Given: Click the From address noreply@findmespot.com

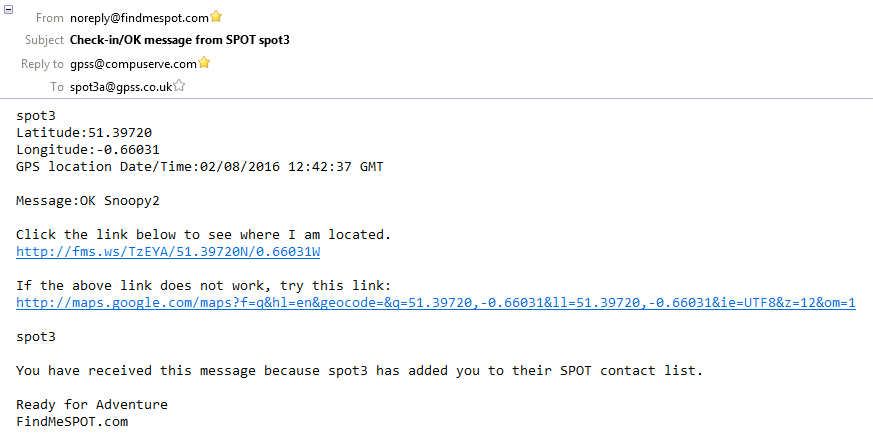Looking at the screenshot, I should pyautogui.click(x=139, y=17).
